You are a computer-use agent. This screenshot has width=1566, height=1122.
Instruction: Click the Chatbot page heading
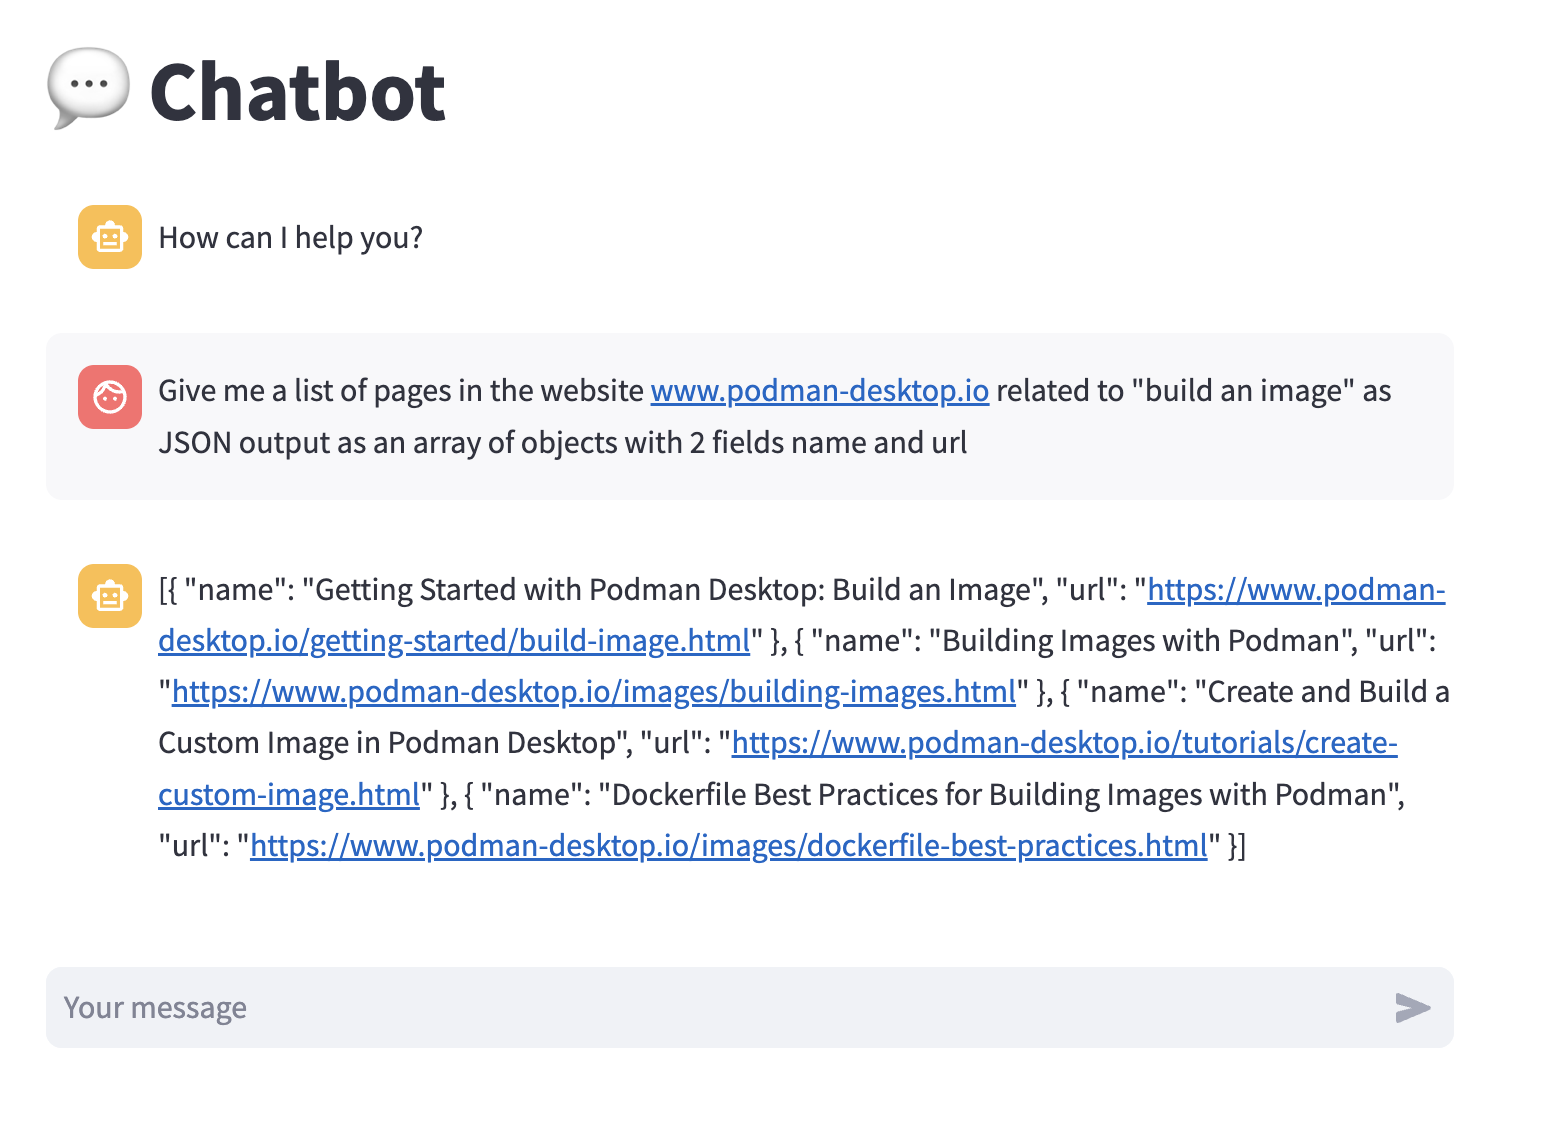coord(297,92)
